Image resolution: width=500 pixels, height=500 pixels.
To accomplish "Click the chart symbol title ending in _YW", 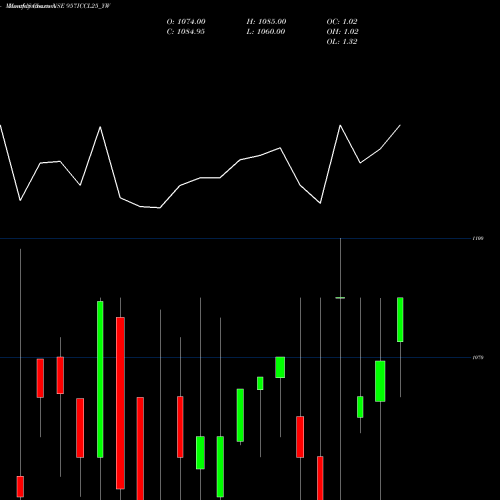I will pyautogui.click(x=58, y=6).
